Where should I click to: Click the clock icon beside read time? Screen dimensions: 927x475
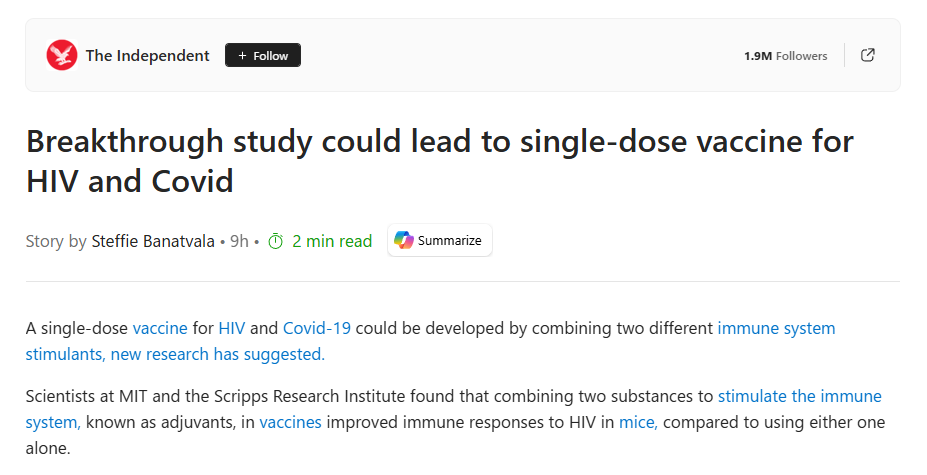[x=275, y=241]
